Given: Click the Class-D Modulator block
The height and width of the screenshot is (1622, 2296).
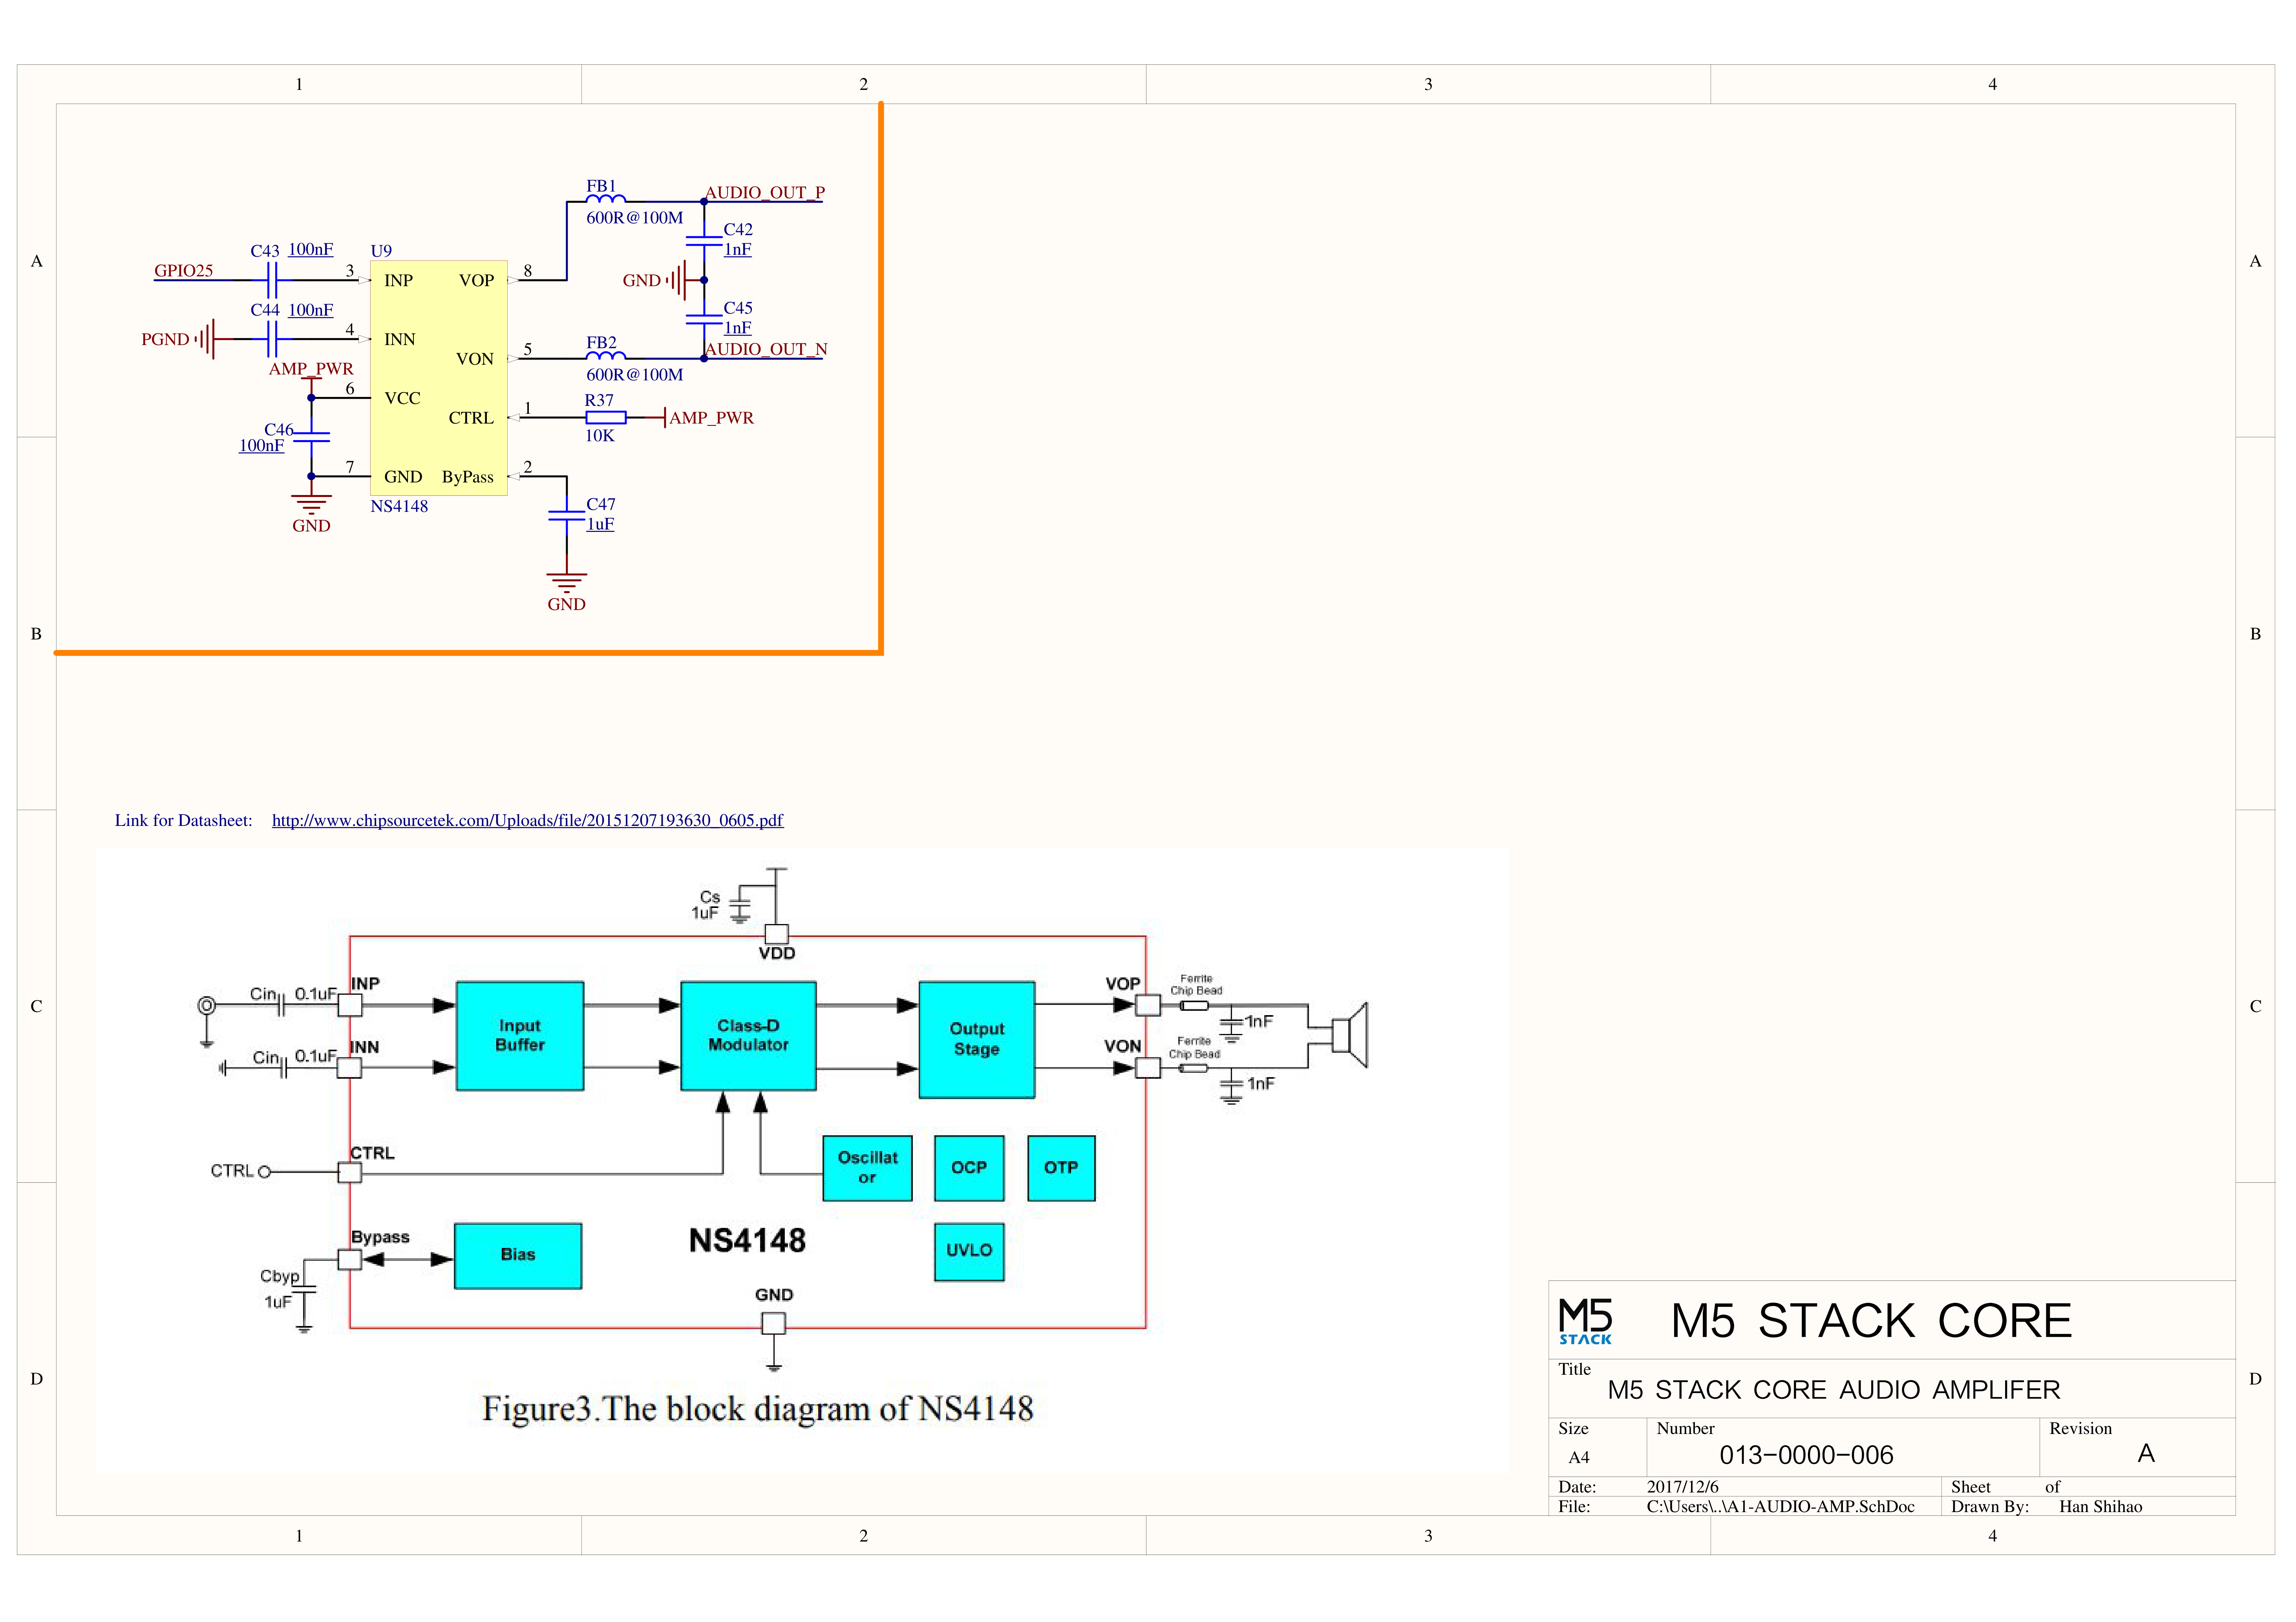Looking at the screenshot, I should [748, 1036].
